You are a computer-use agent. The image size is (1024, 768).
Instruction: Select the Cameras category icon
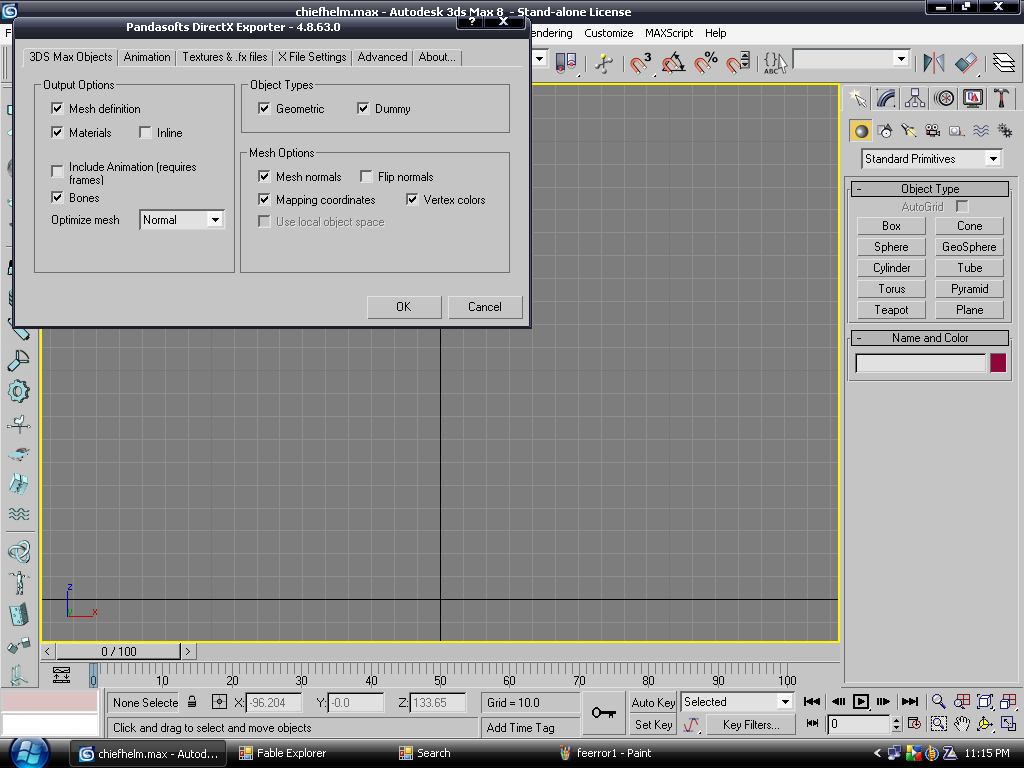point(932,131)
